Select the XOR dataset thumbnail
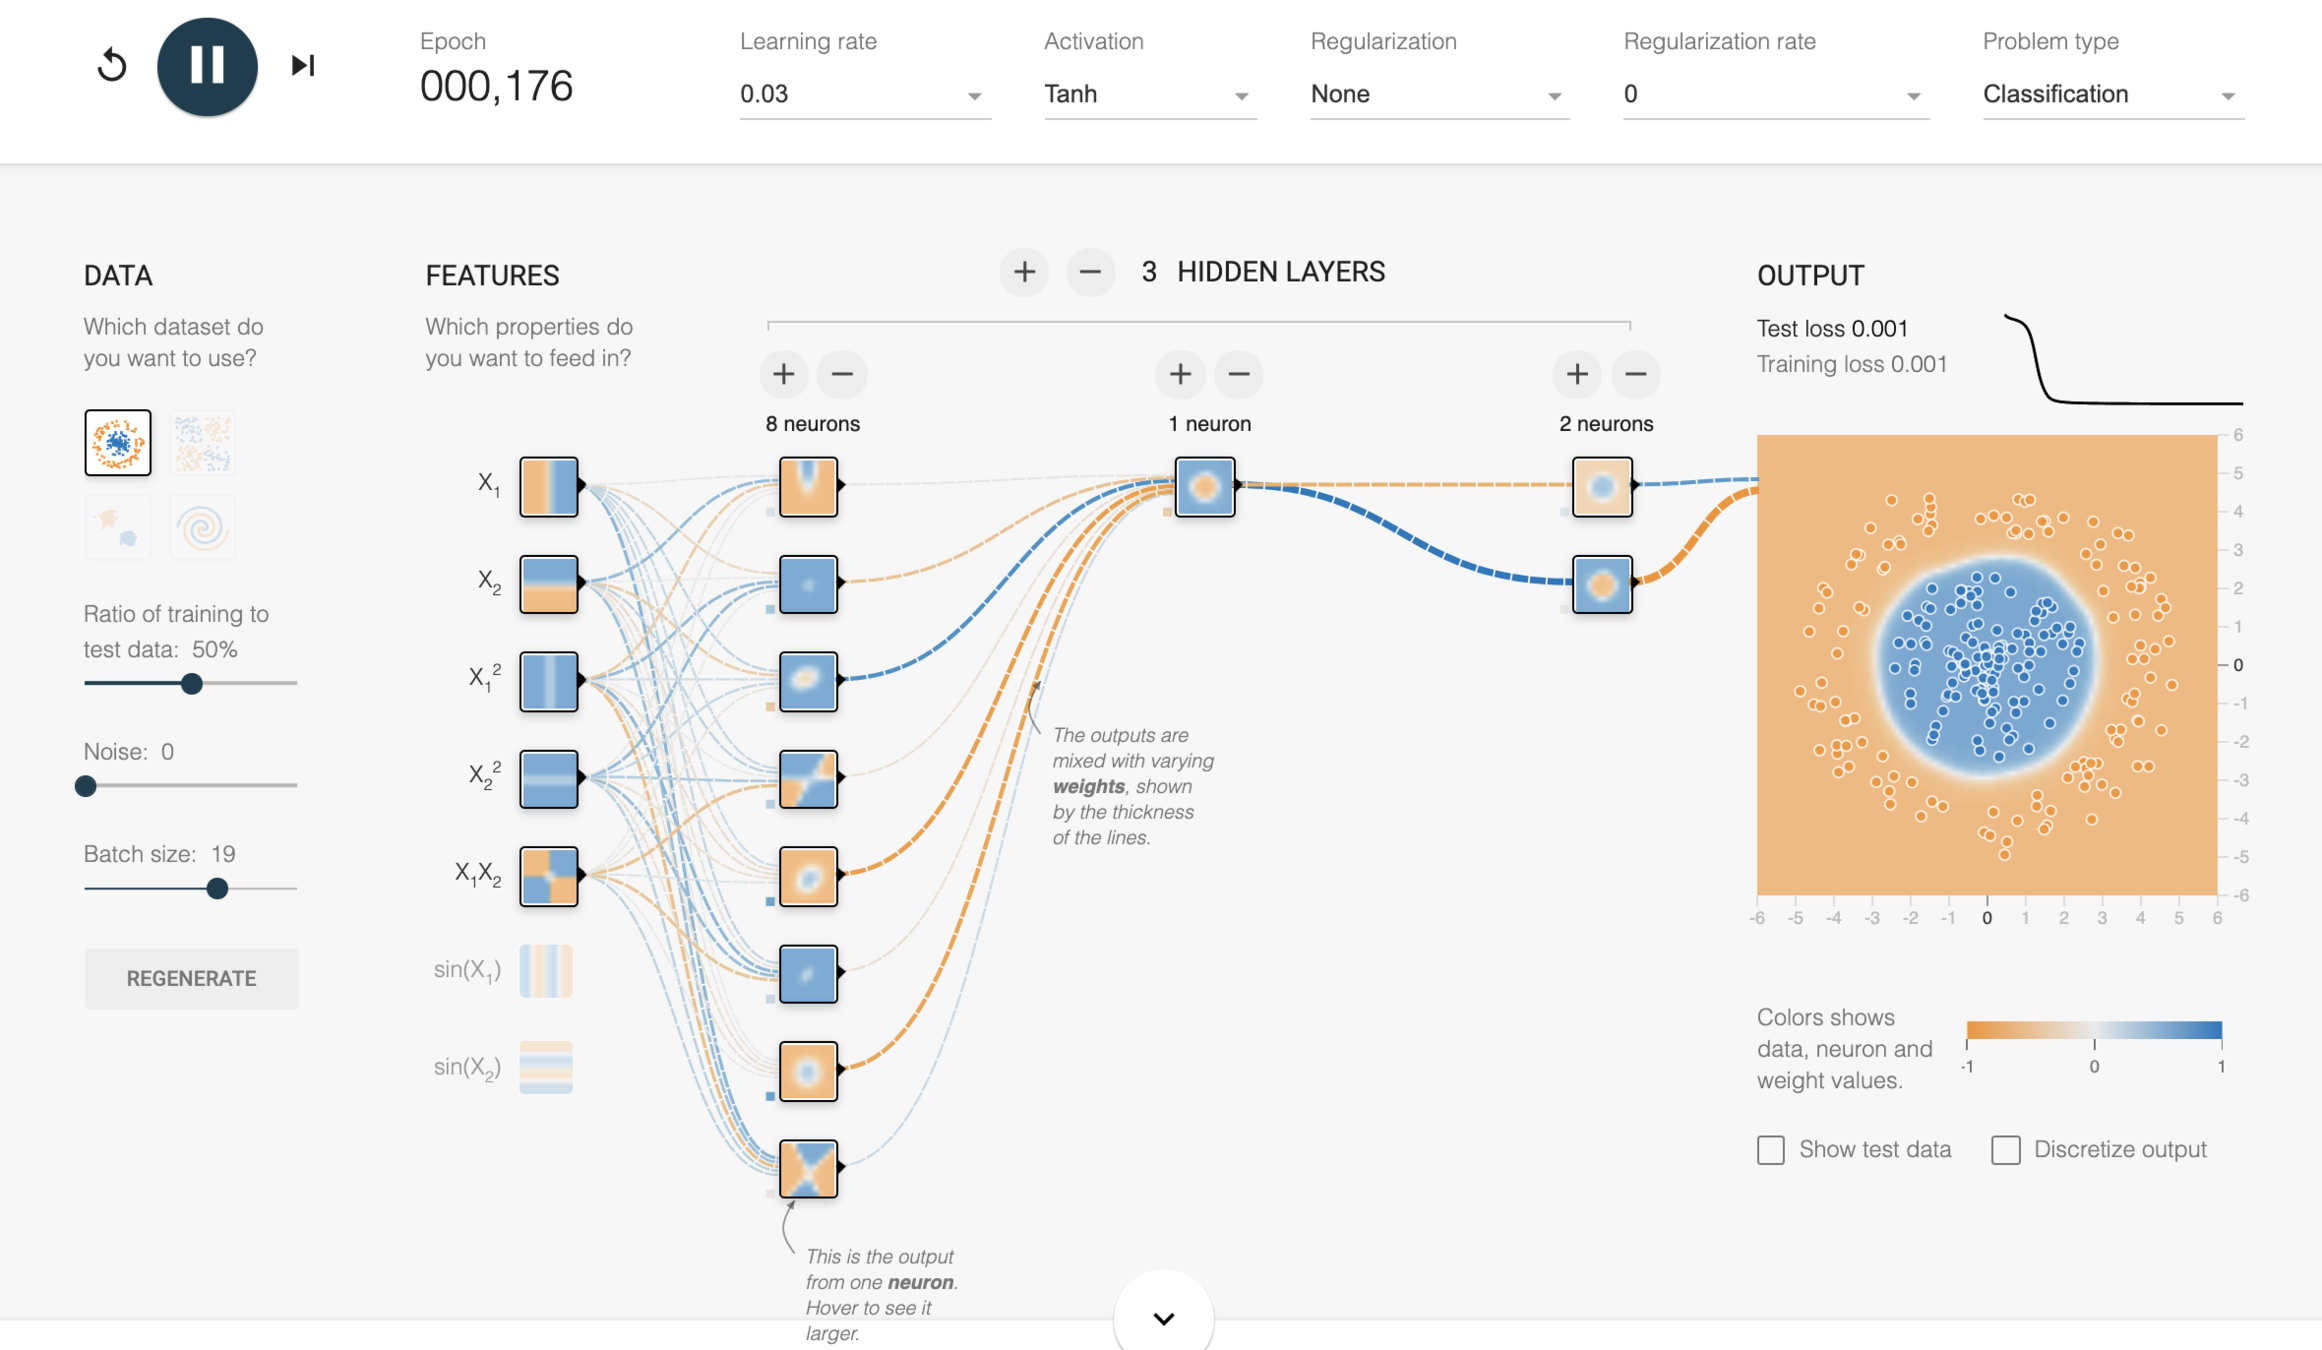Screen dimensions: 2322x1350 (x=202, y=442)
